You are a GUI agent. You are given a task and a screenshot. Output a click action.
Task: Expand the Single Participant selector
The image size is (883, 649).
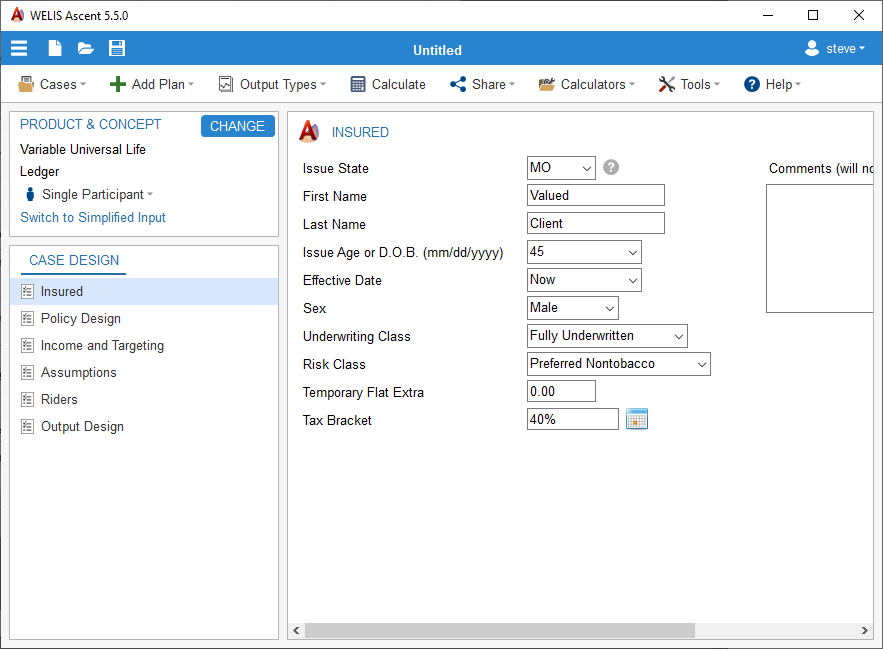point(90,194)
